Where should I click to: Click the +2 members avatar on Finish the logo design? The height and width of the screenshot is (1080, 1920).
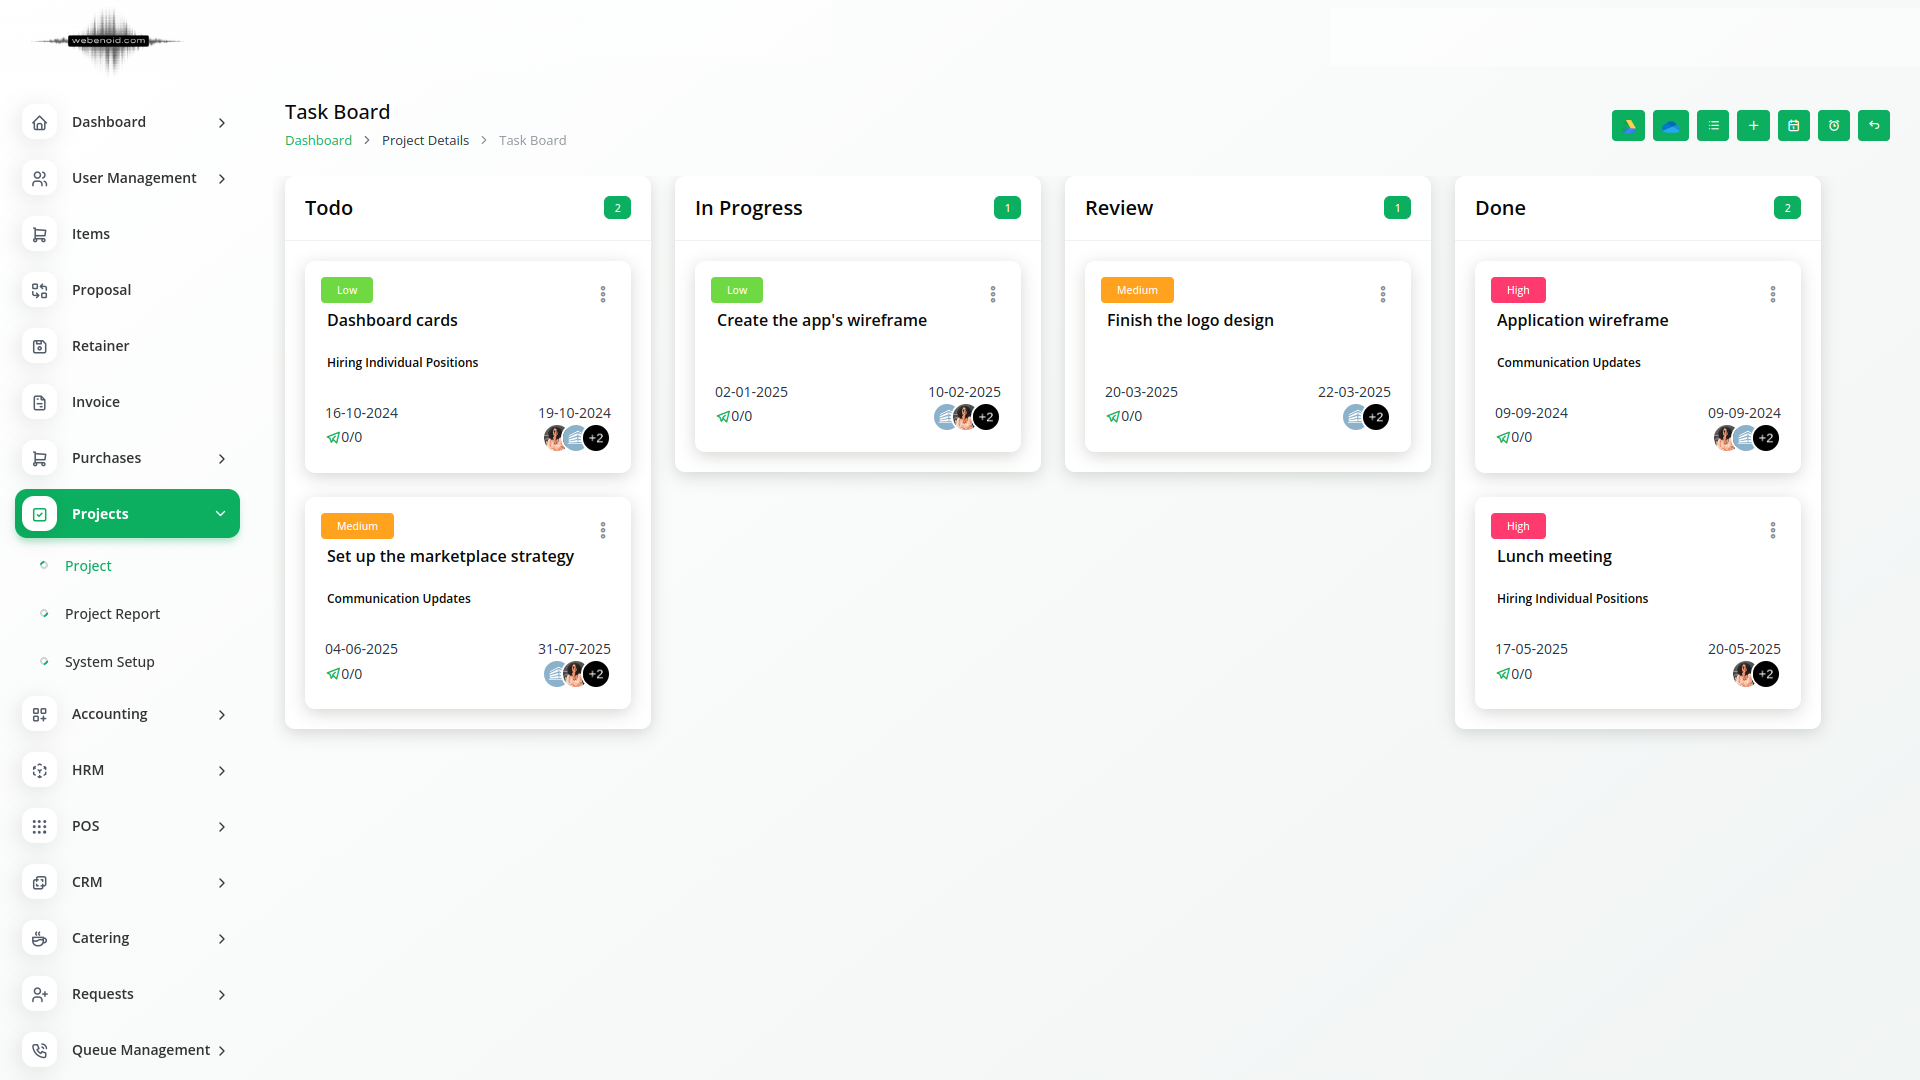[1376, 417]
